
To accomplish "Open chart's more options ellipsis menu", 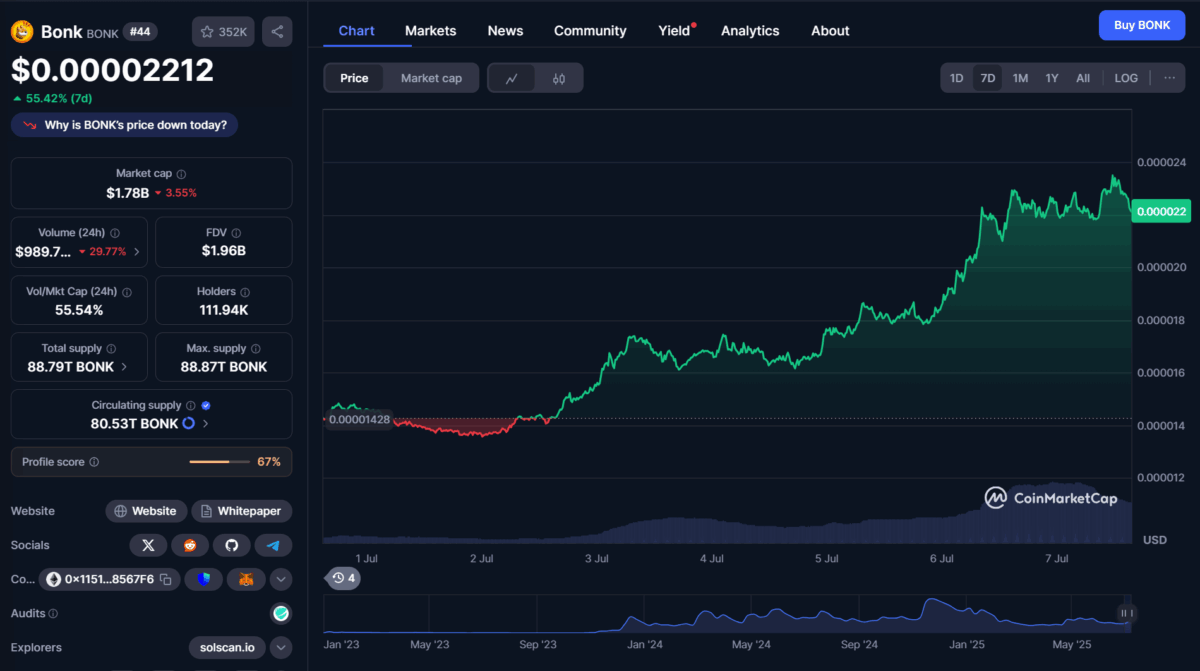I will click(x=1169, y=78).
